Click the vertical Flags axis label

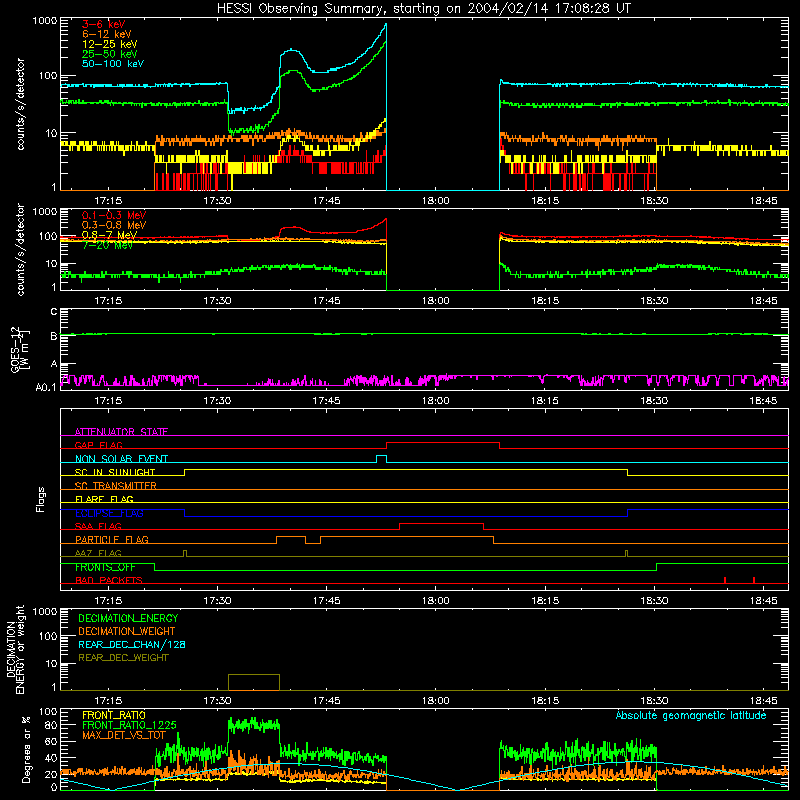tap(41, 499)
